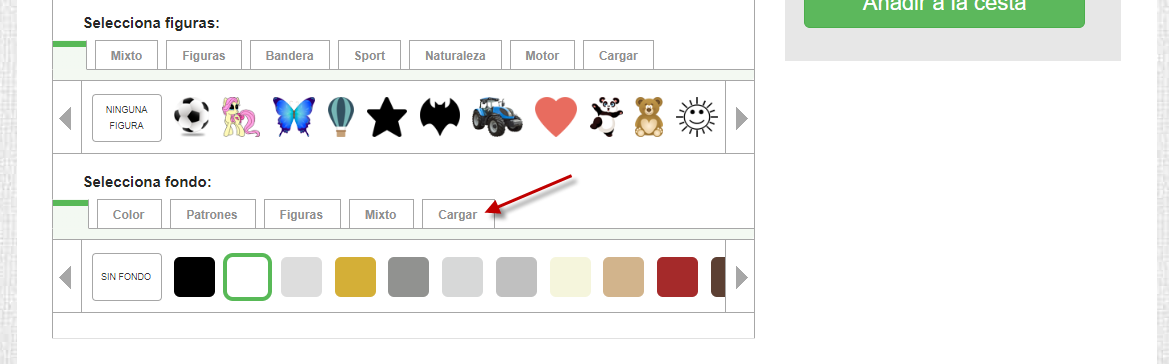Pick the smiling sun figure

coord(697,117)
